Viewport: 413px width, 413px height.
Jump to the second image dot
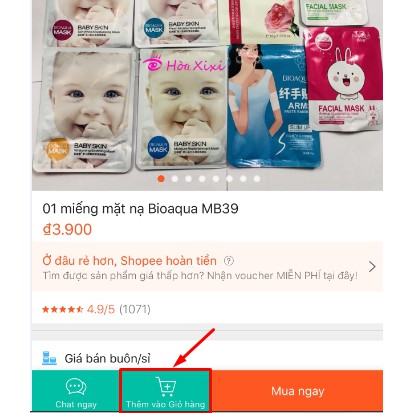click(175, 179)
